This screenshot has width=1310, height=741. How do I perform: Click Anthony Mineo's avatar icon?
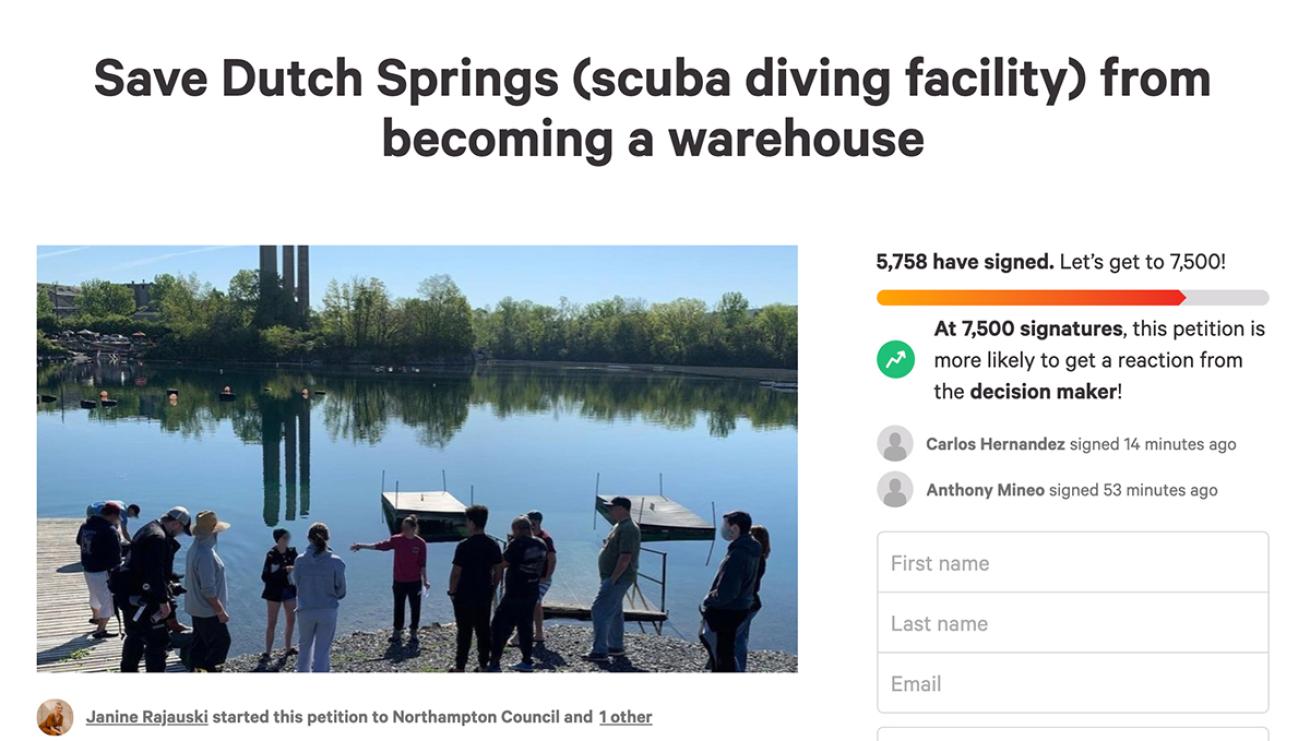point(895,490)
